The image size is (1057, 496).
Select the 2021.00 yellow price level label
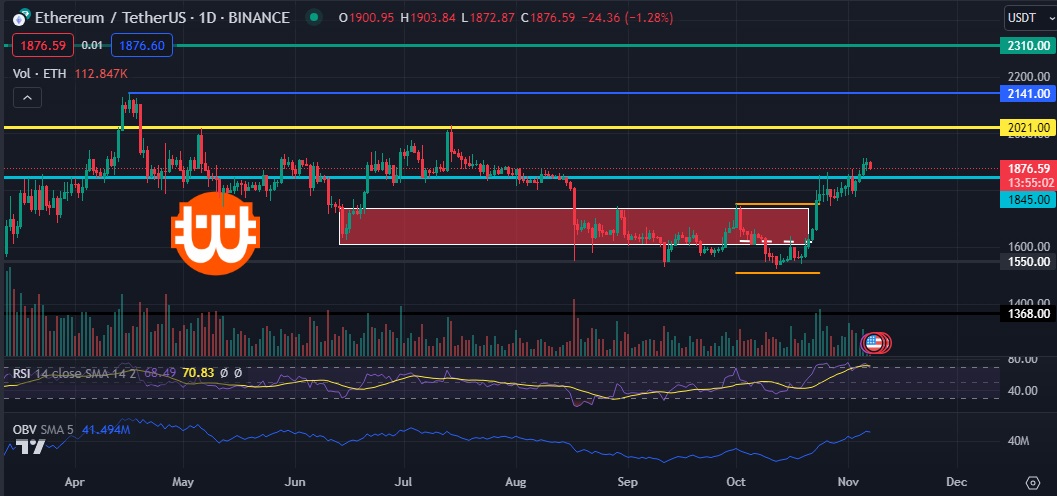1027,127
